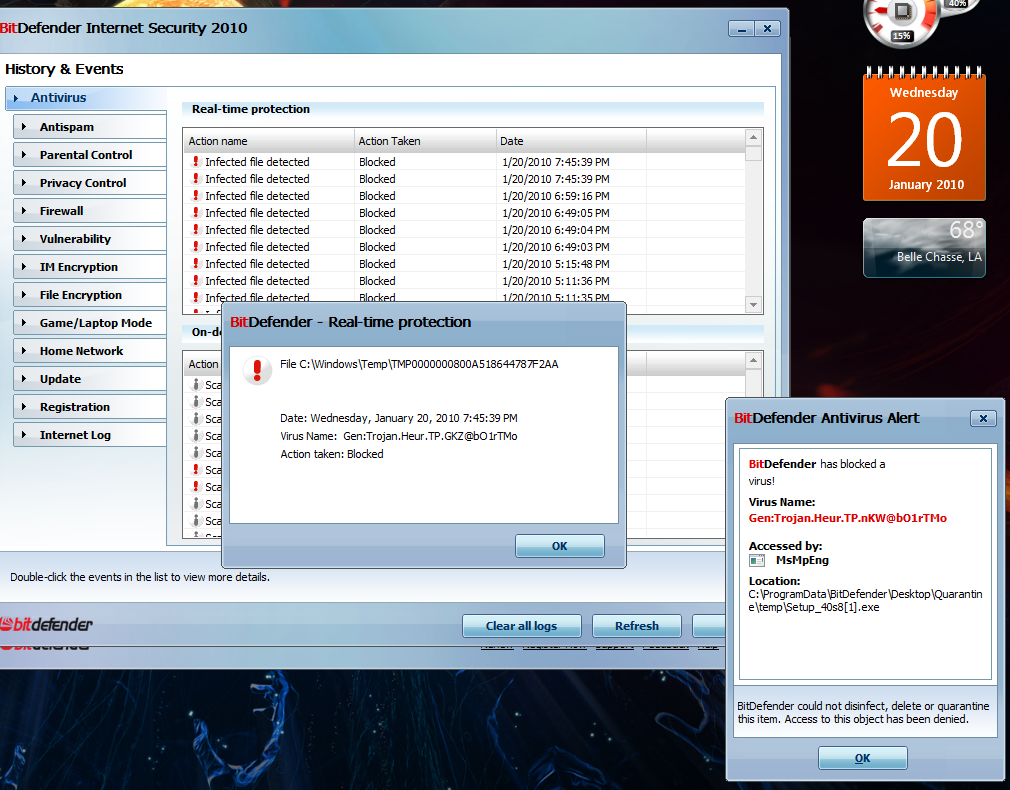Expand the Privacy Control section
Image resolution: width=1010 pixels, height=790 pixels.
coord(90,183)
